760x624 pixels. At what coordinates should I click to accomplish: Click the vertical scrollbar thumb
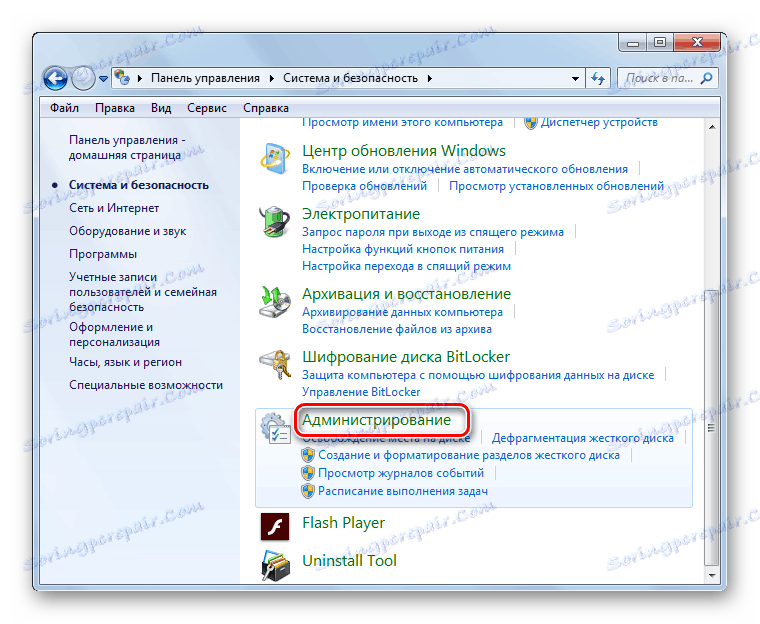click(x=712, y=428)
